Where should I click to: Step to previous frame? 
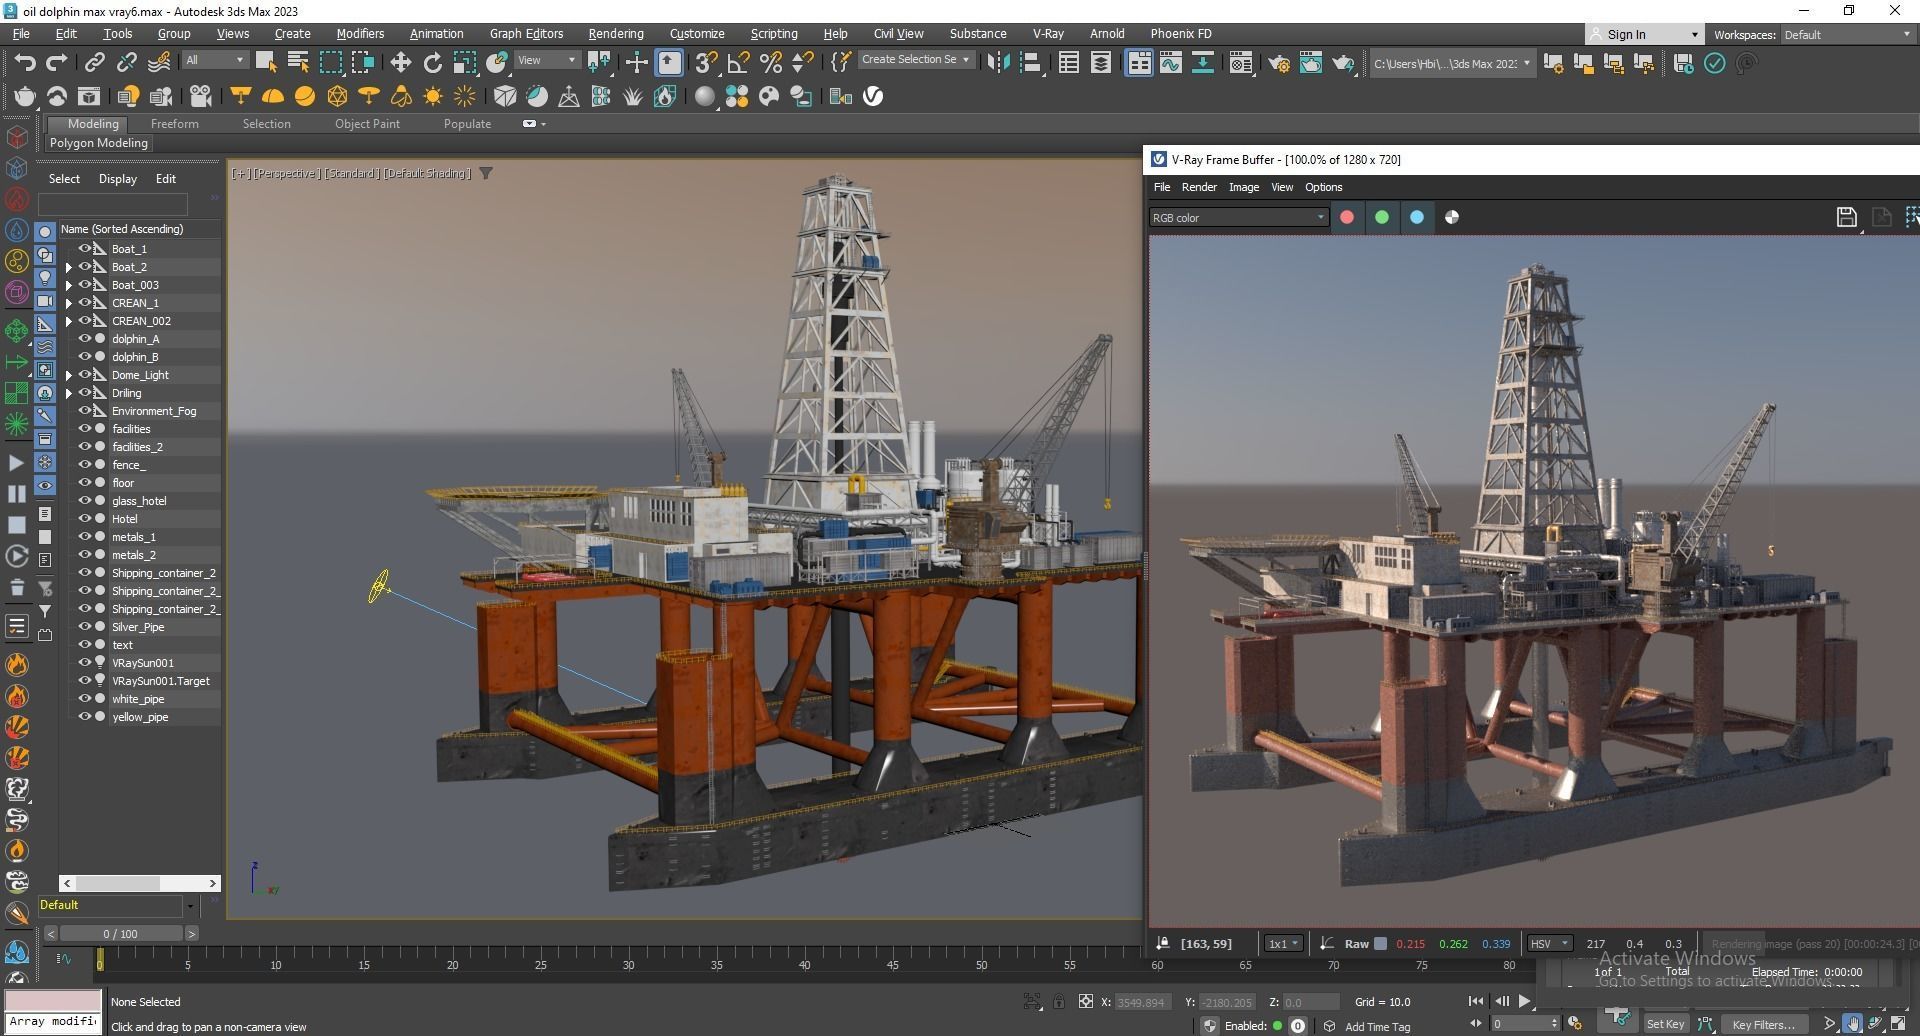tap(1501, 1001)
